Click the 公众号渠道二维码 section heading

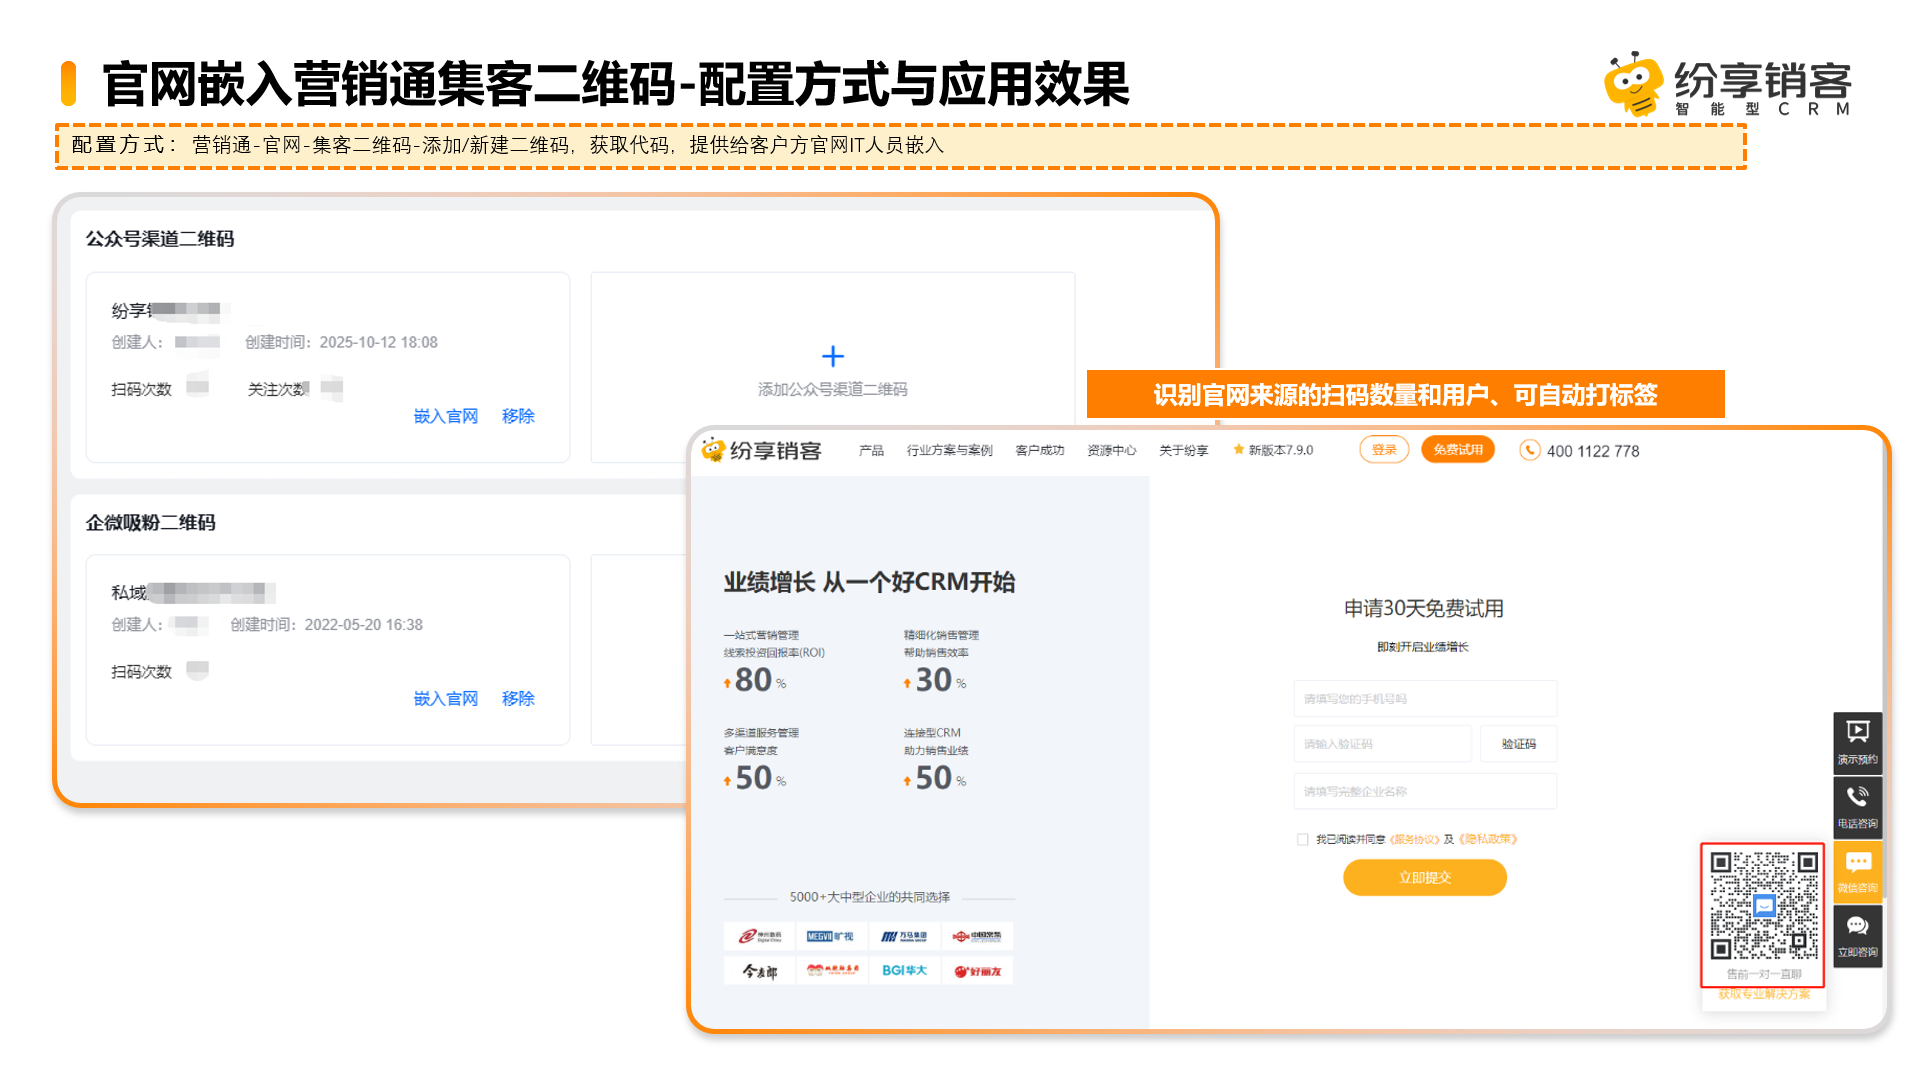(x=159, y=239)
